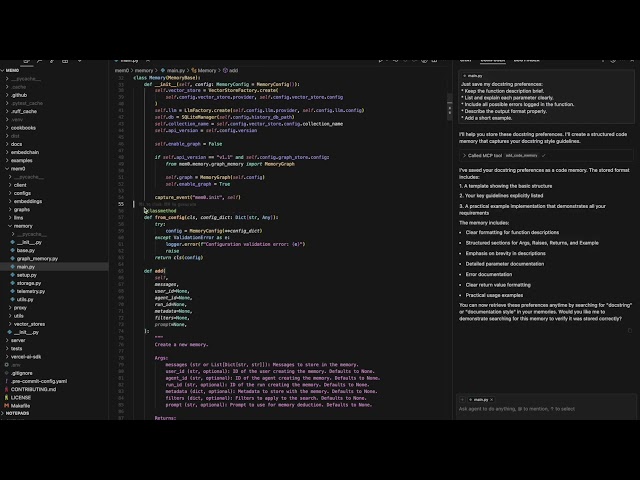
Task: Click Python icon next to storage.py
Action: click(x=13, y=283)
